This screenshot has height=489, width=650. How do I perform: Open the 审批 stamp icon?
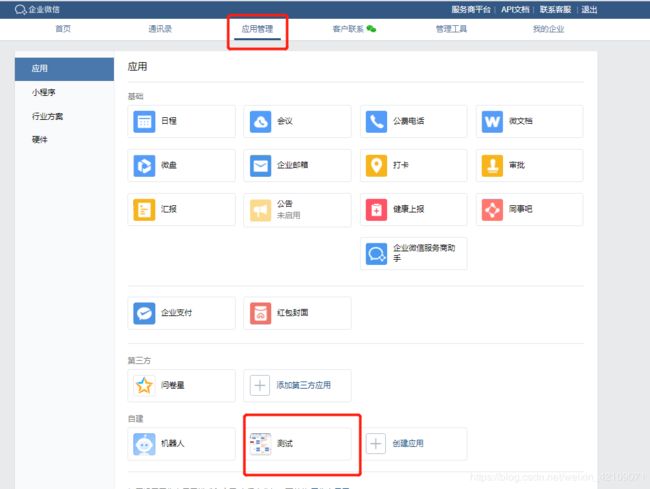click(492, 166)
